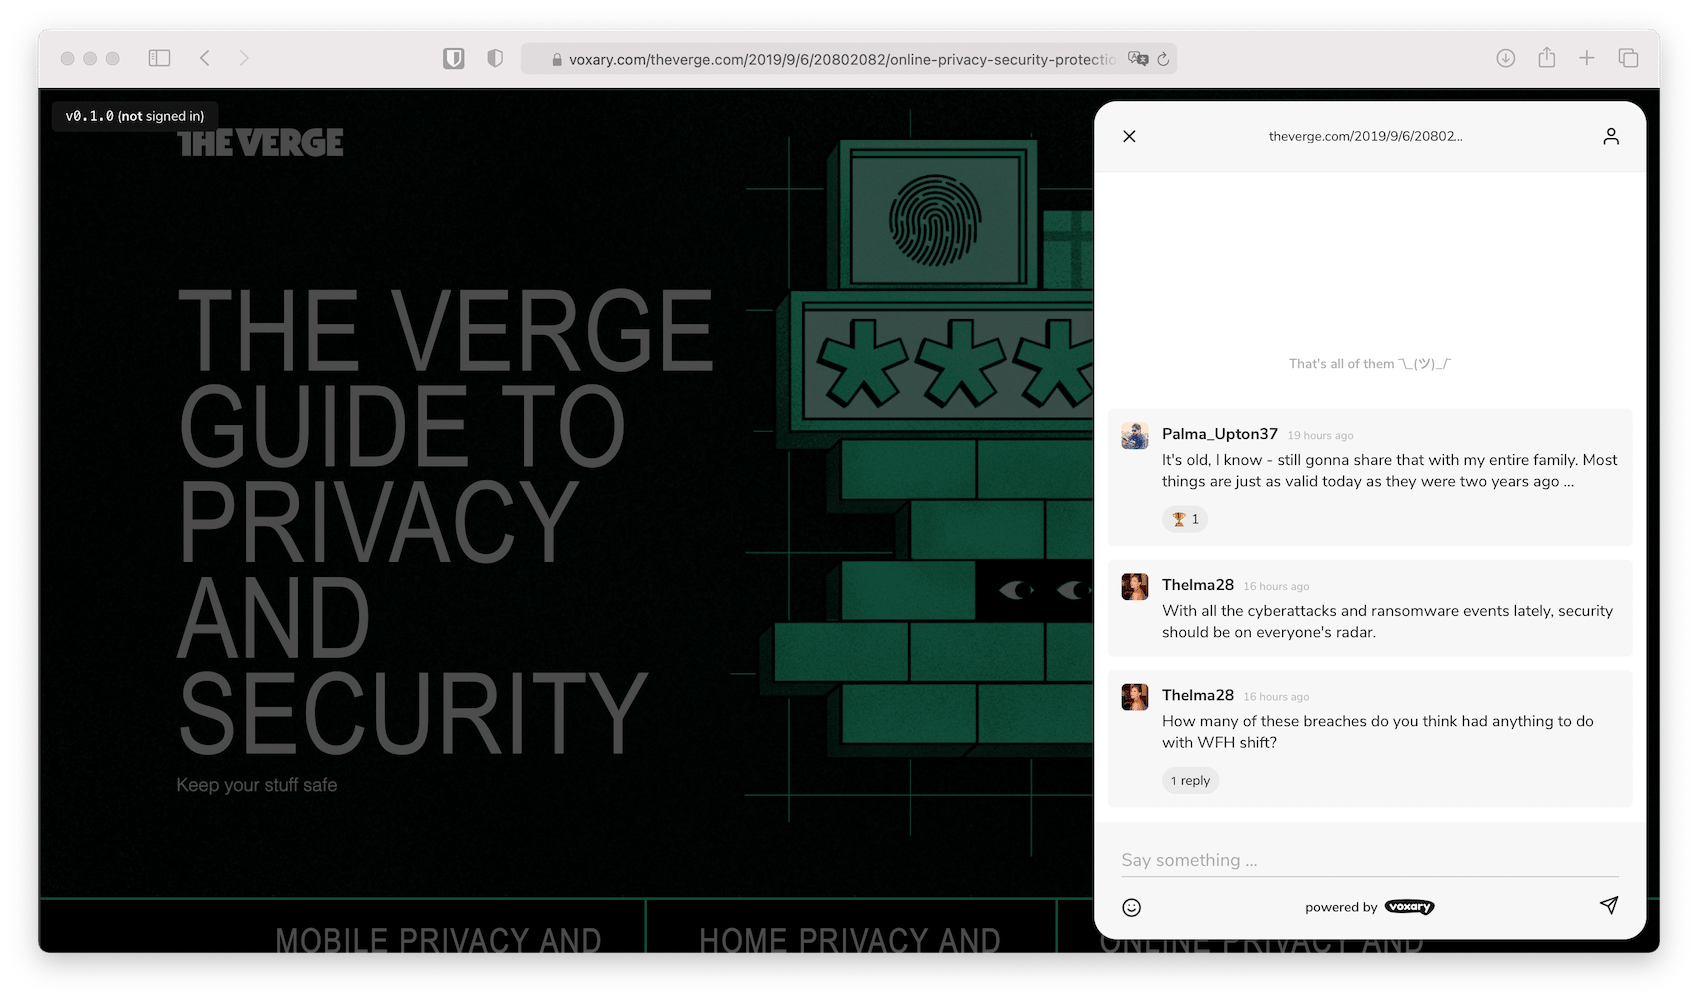Click Thelma28 name on WFH shift comment
This screenshot has width=1698, height=1000.
(1198, 695)
